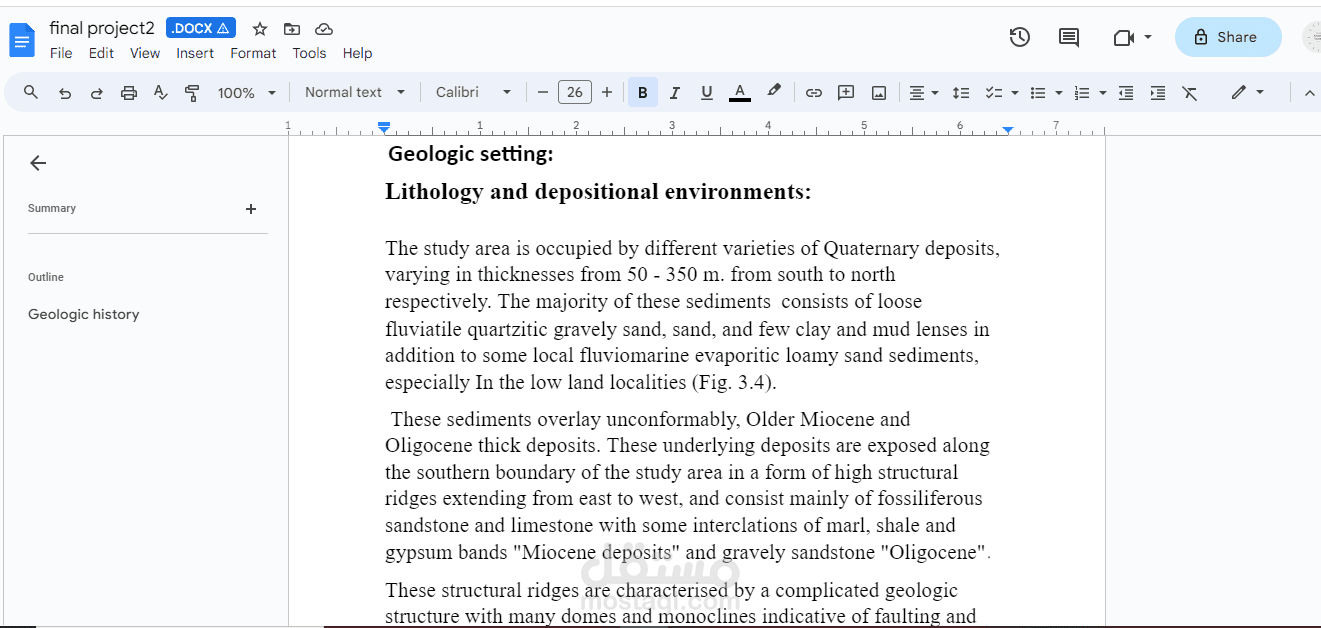Open the search menus magnifier
Image resolution: width=1321 pixels, height=628 pixels.
point(31,92)
